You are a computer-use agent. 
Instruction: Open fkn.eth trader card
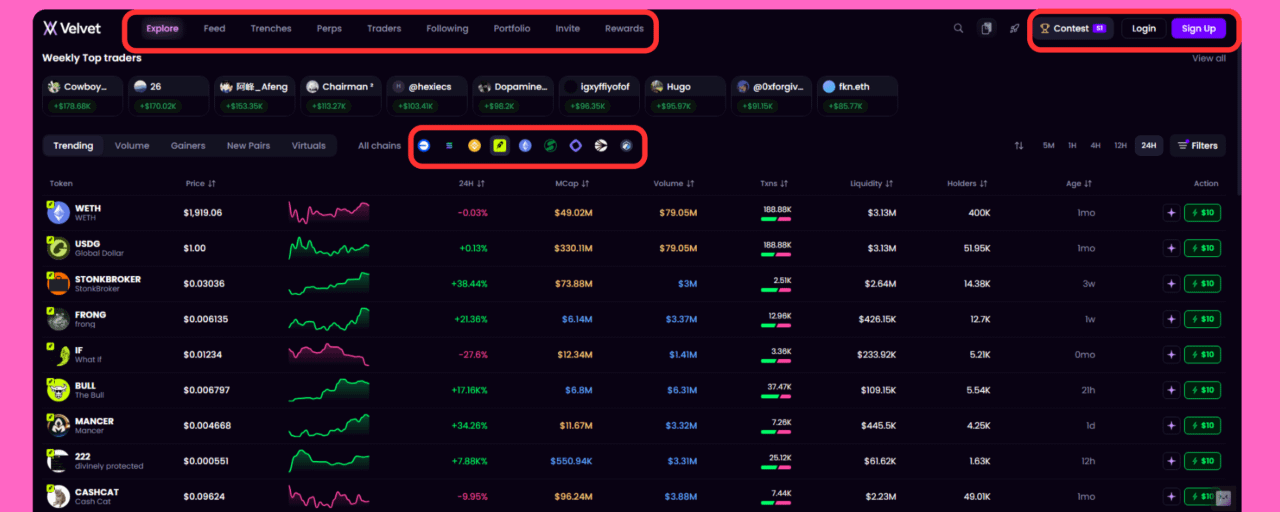[x=857, y=95]
